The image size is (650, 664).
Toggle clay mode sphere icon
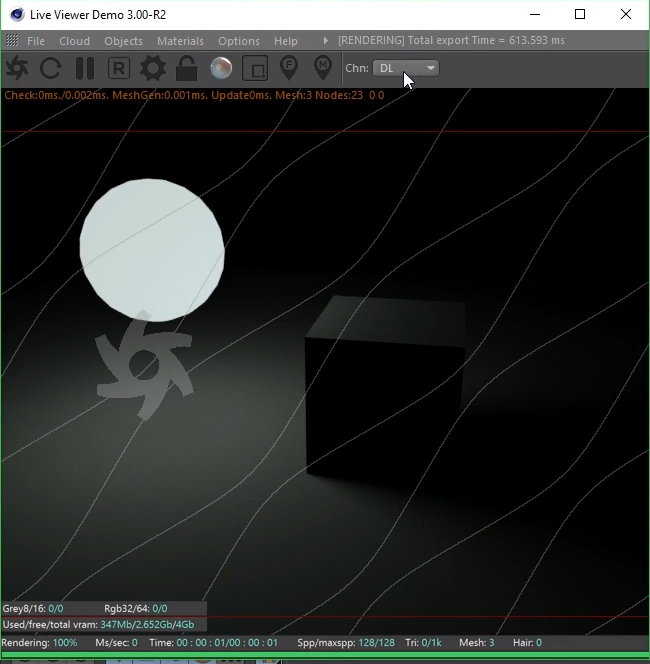[221, 68]
